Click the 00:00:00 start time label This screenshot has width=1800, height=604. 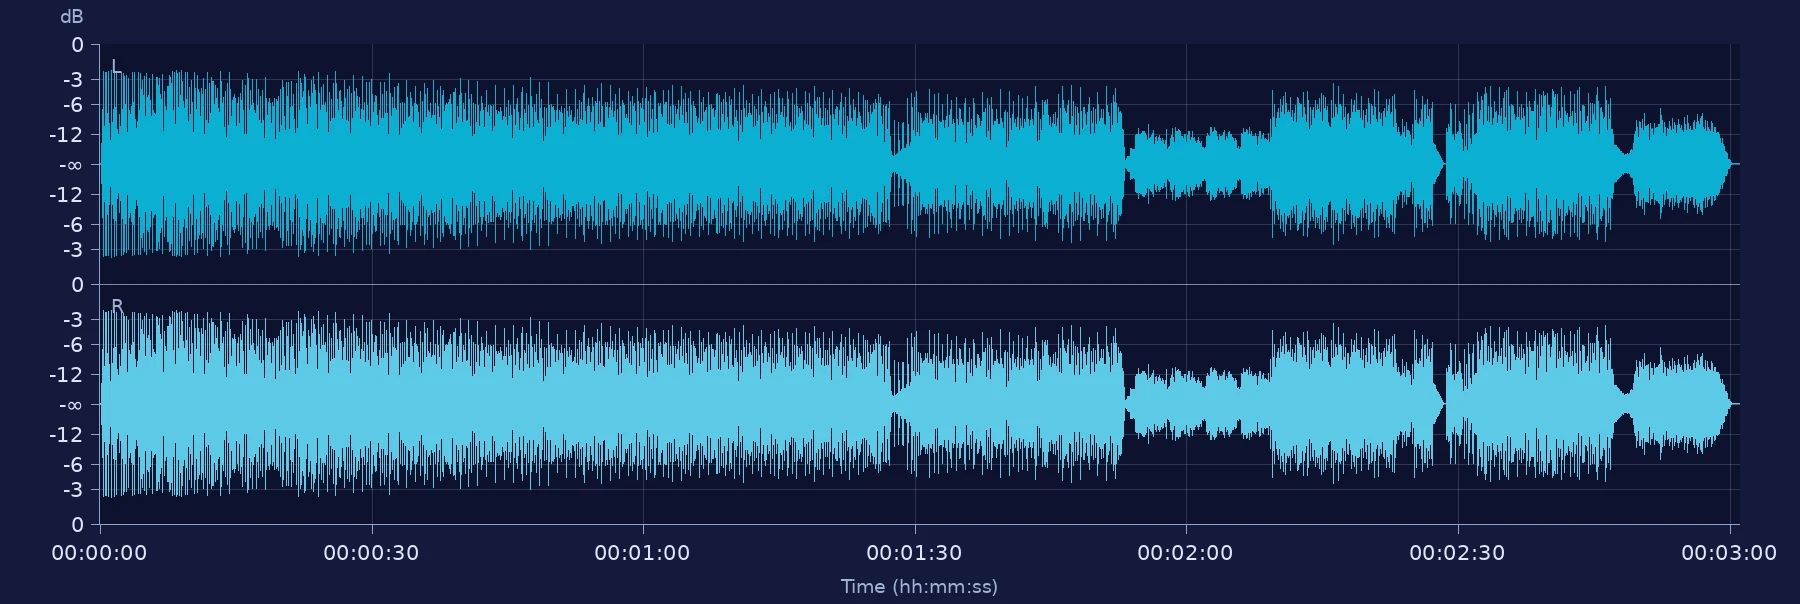[99, 553]
